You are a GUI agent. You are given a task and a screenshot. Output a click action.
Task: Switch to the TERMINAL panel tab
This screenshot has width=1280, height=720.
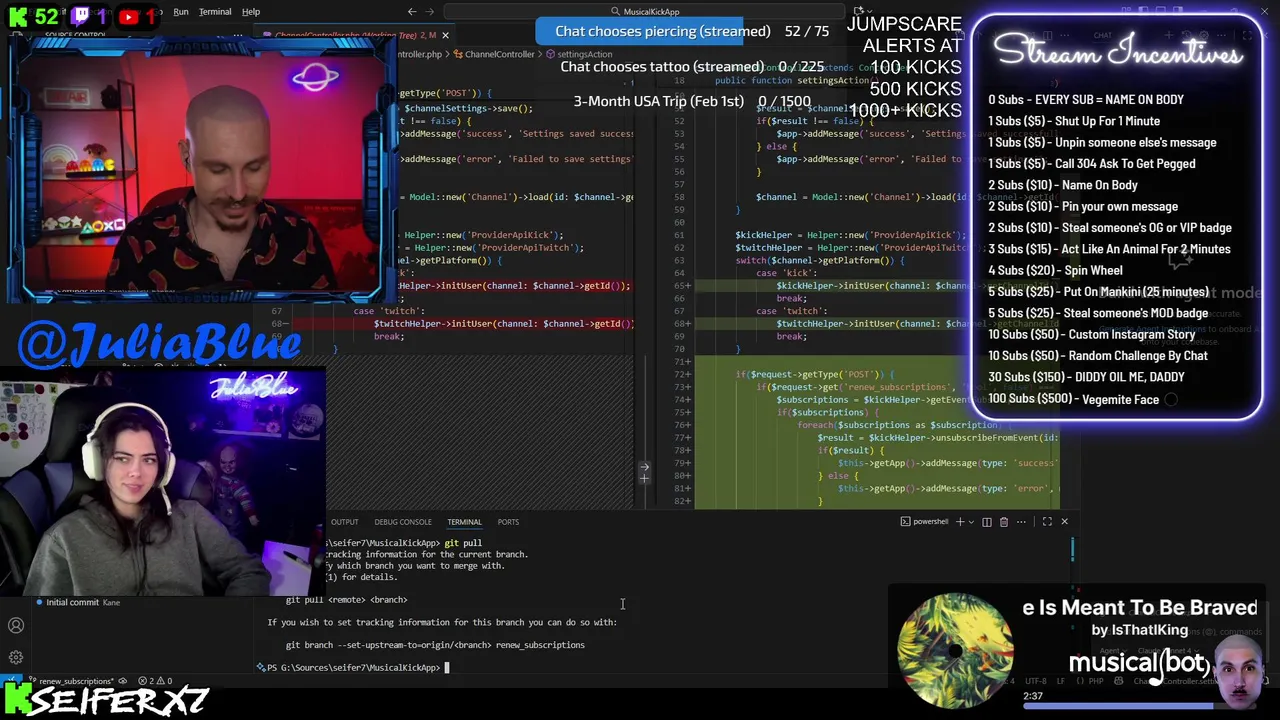point(464,522)
